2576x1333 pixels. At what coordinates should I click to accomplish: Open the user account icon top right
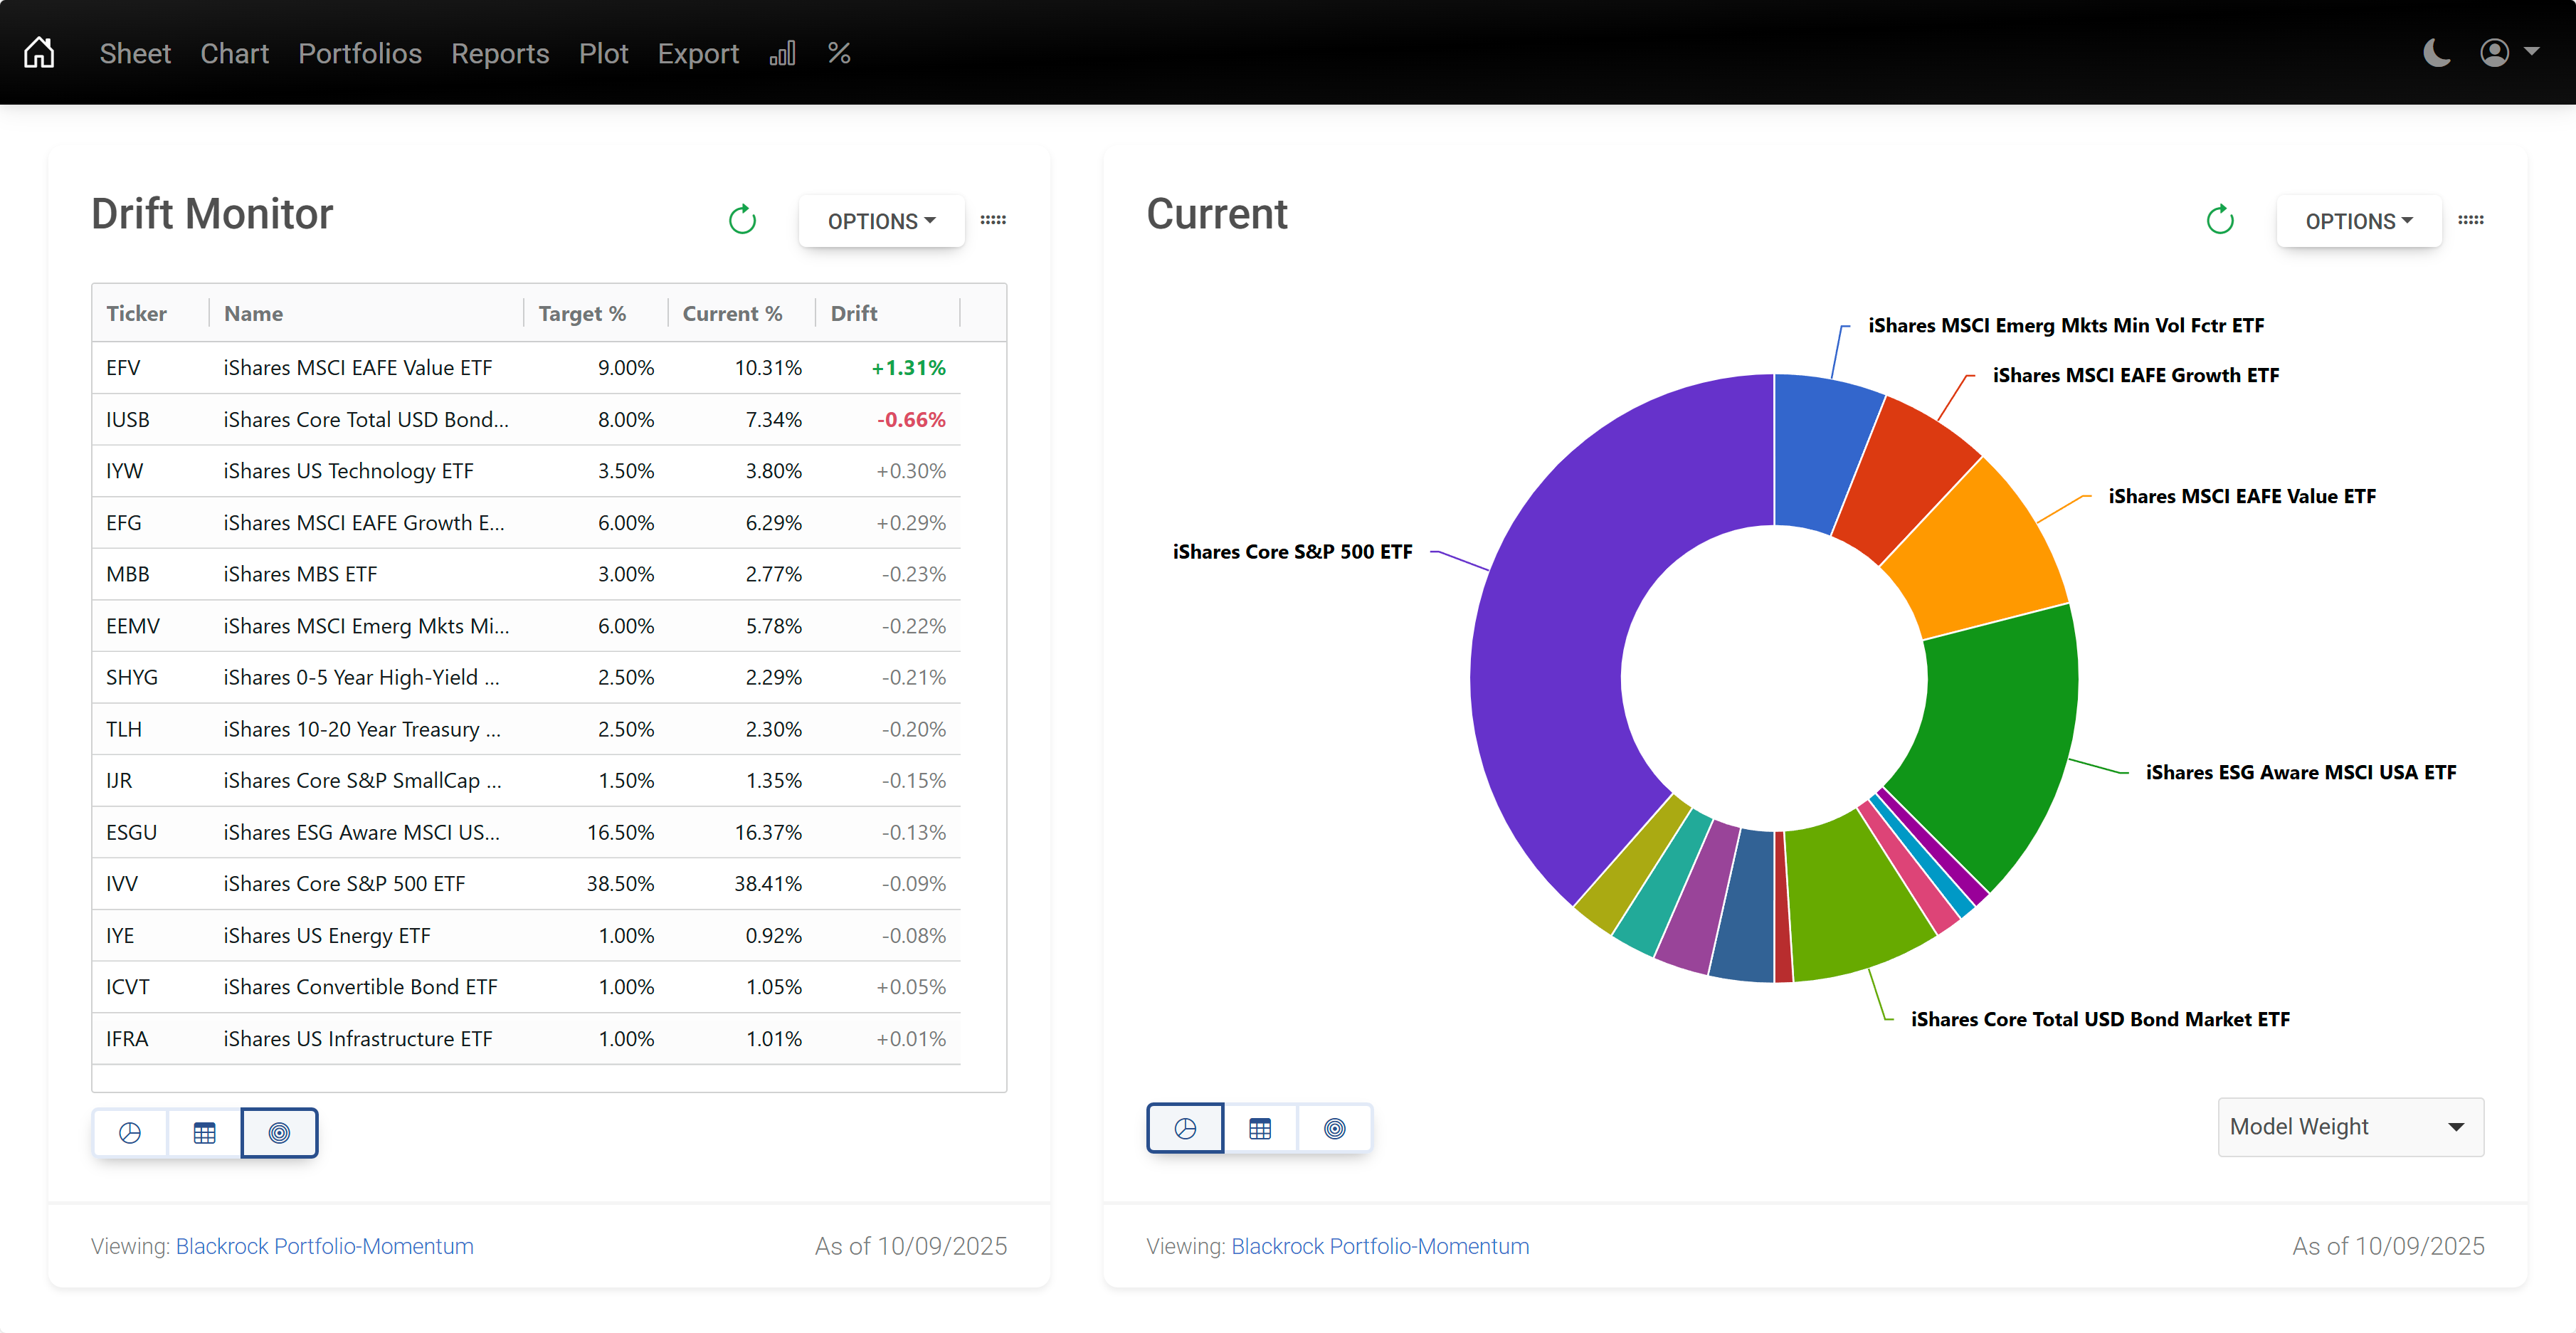2495,53
